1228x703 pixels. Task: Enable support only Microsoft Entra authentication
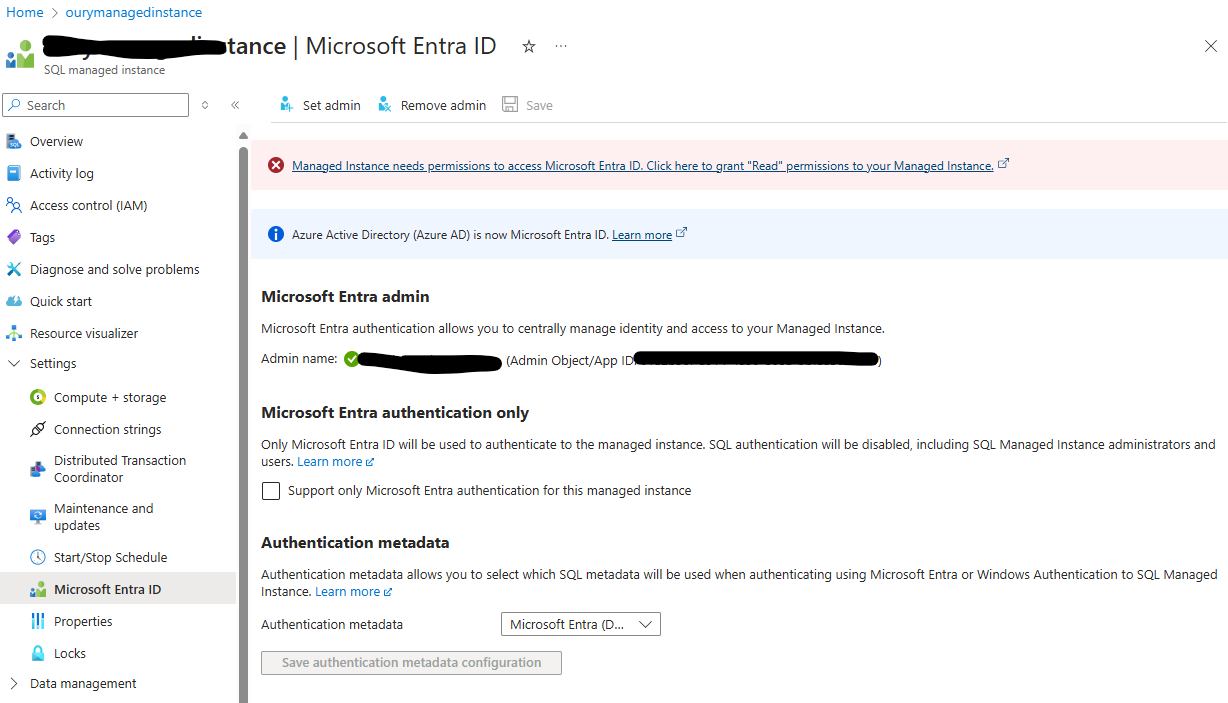click(x=271, y=490)
